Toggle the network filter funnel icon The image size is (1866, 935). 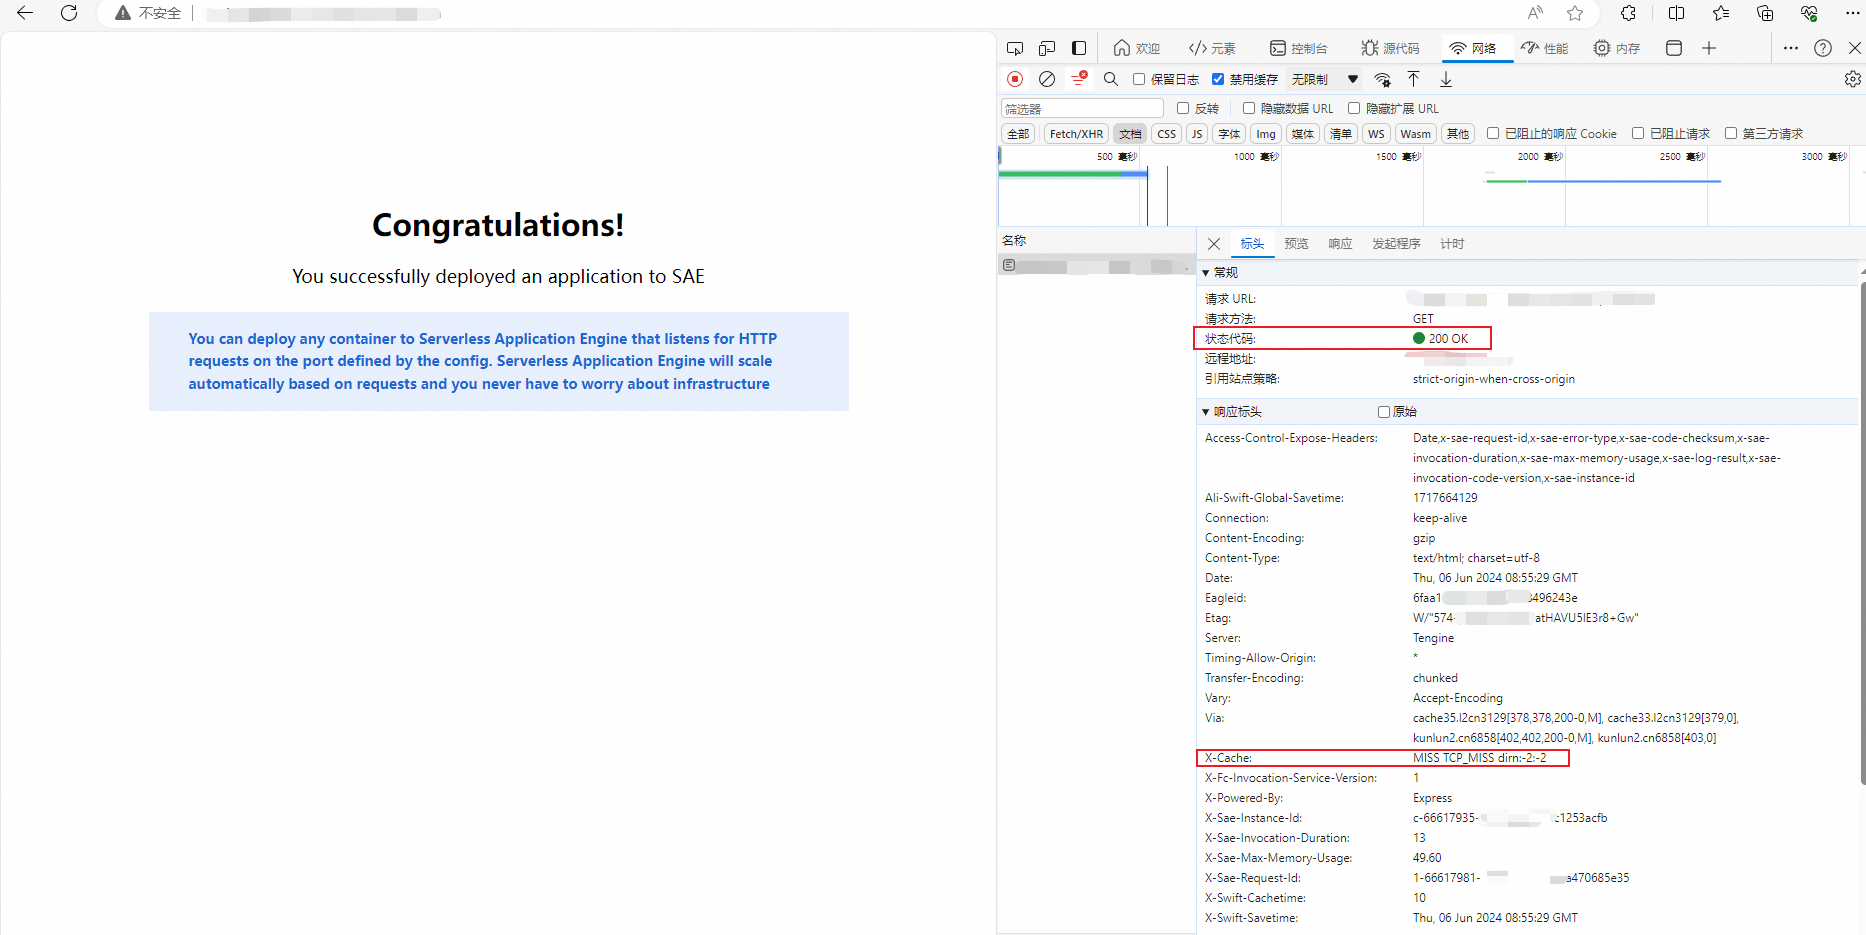(1079, 79)
